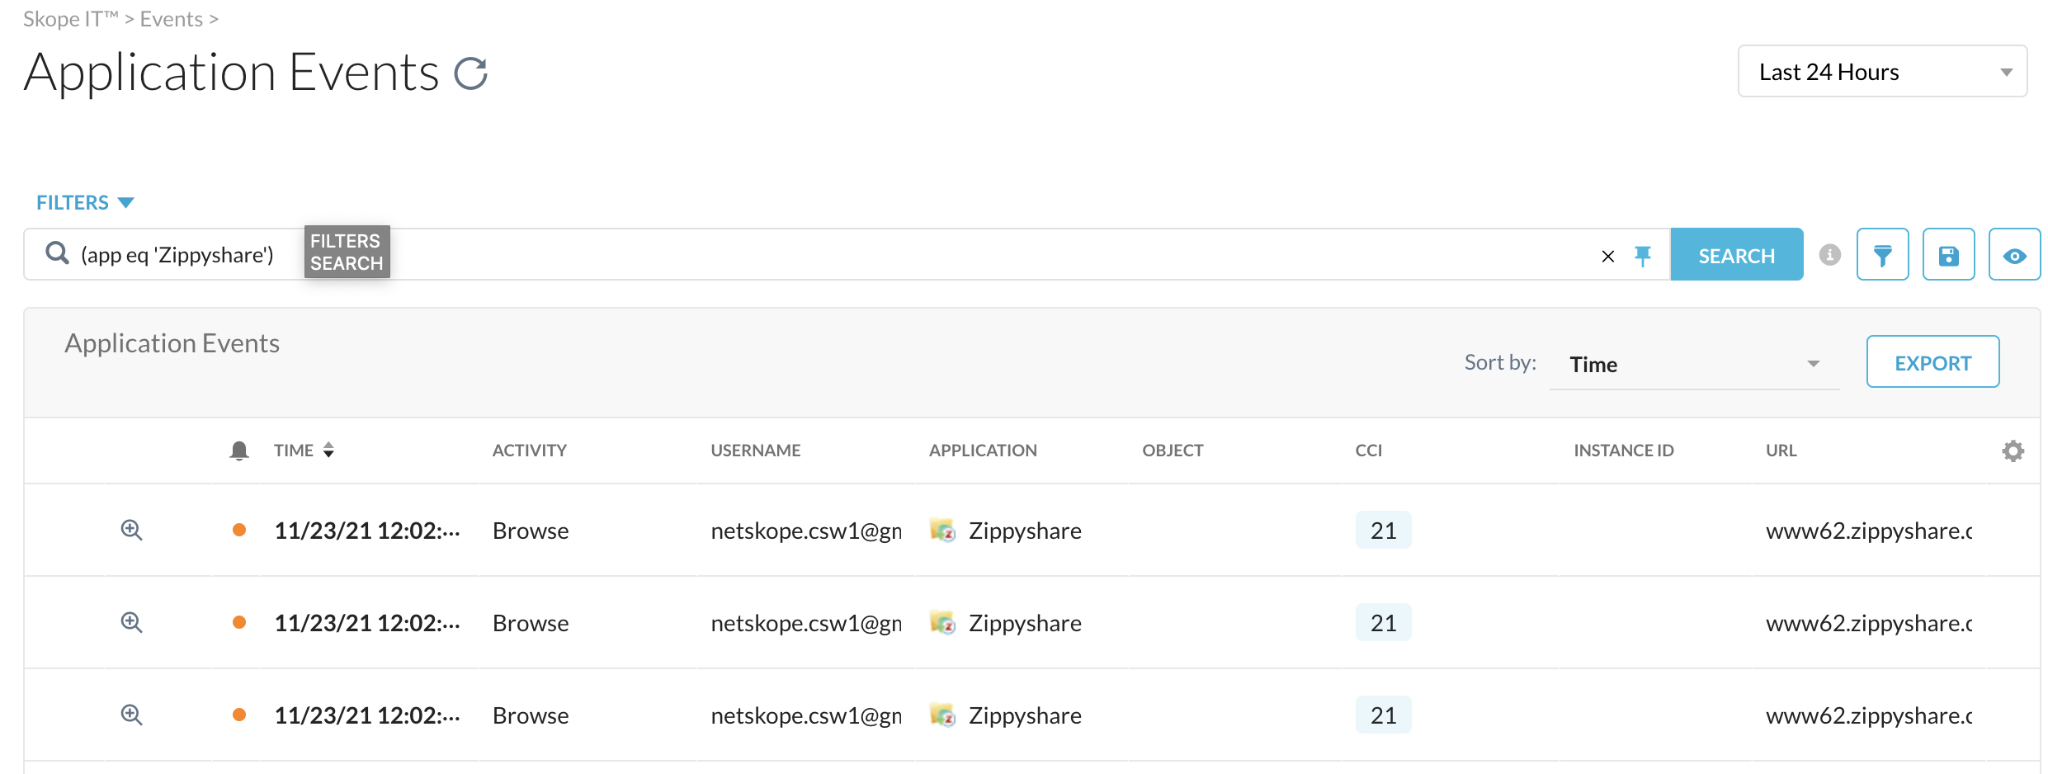Click the info icon beside Search
This screenshot has width=2048, height=774.
1830,255
